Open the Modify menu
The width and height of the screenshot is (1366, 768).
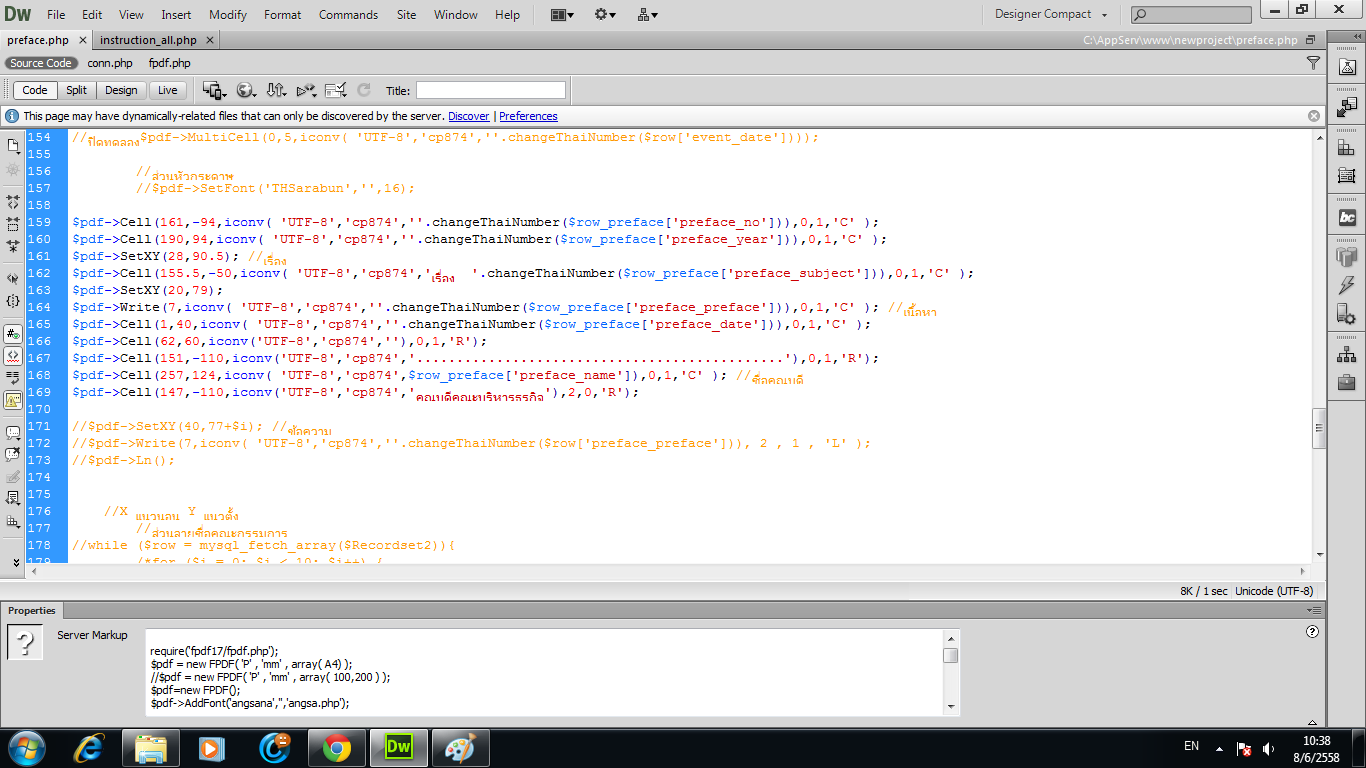[228, 15]
